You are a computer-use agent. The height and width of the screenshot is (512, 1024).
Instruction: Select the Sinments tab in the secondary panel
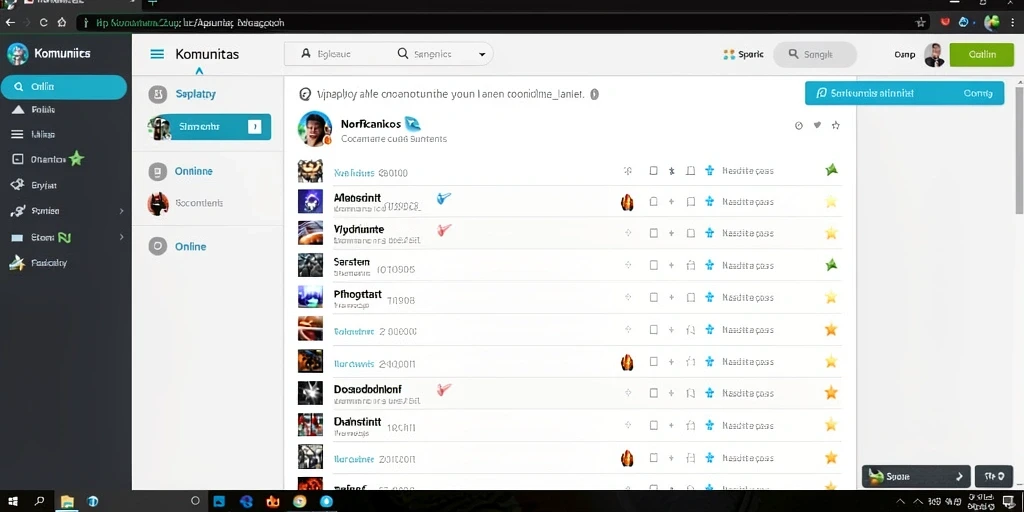tap(209, 127)
